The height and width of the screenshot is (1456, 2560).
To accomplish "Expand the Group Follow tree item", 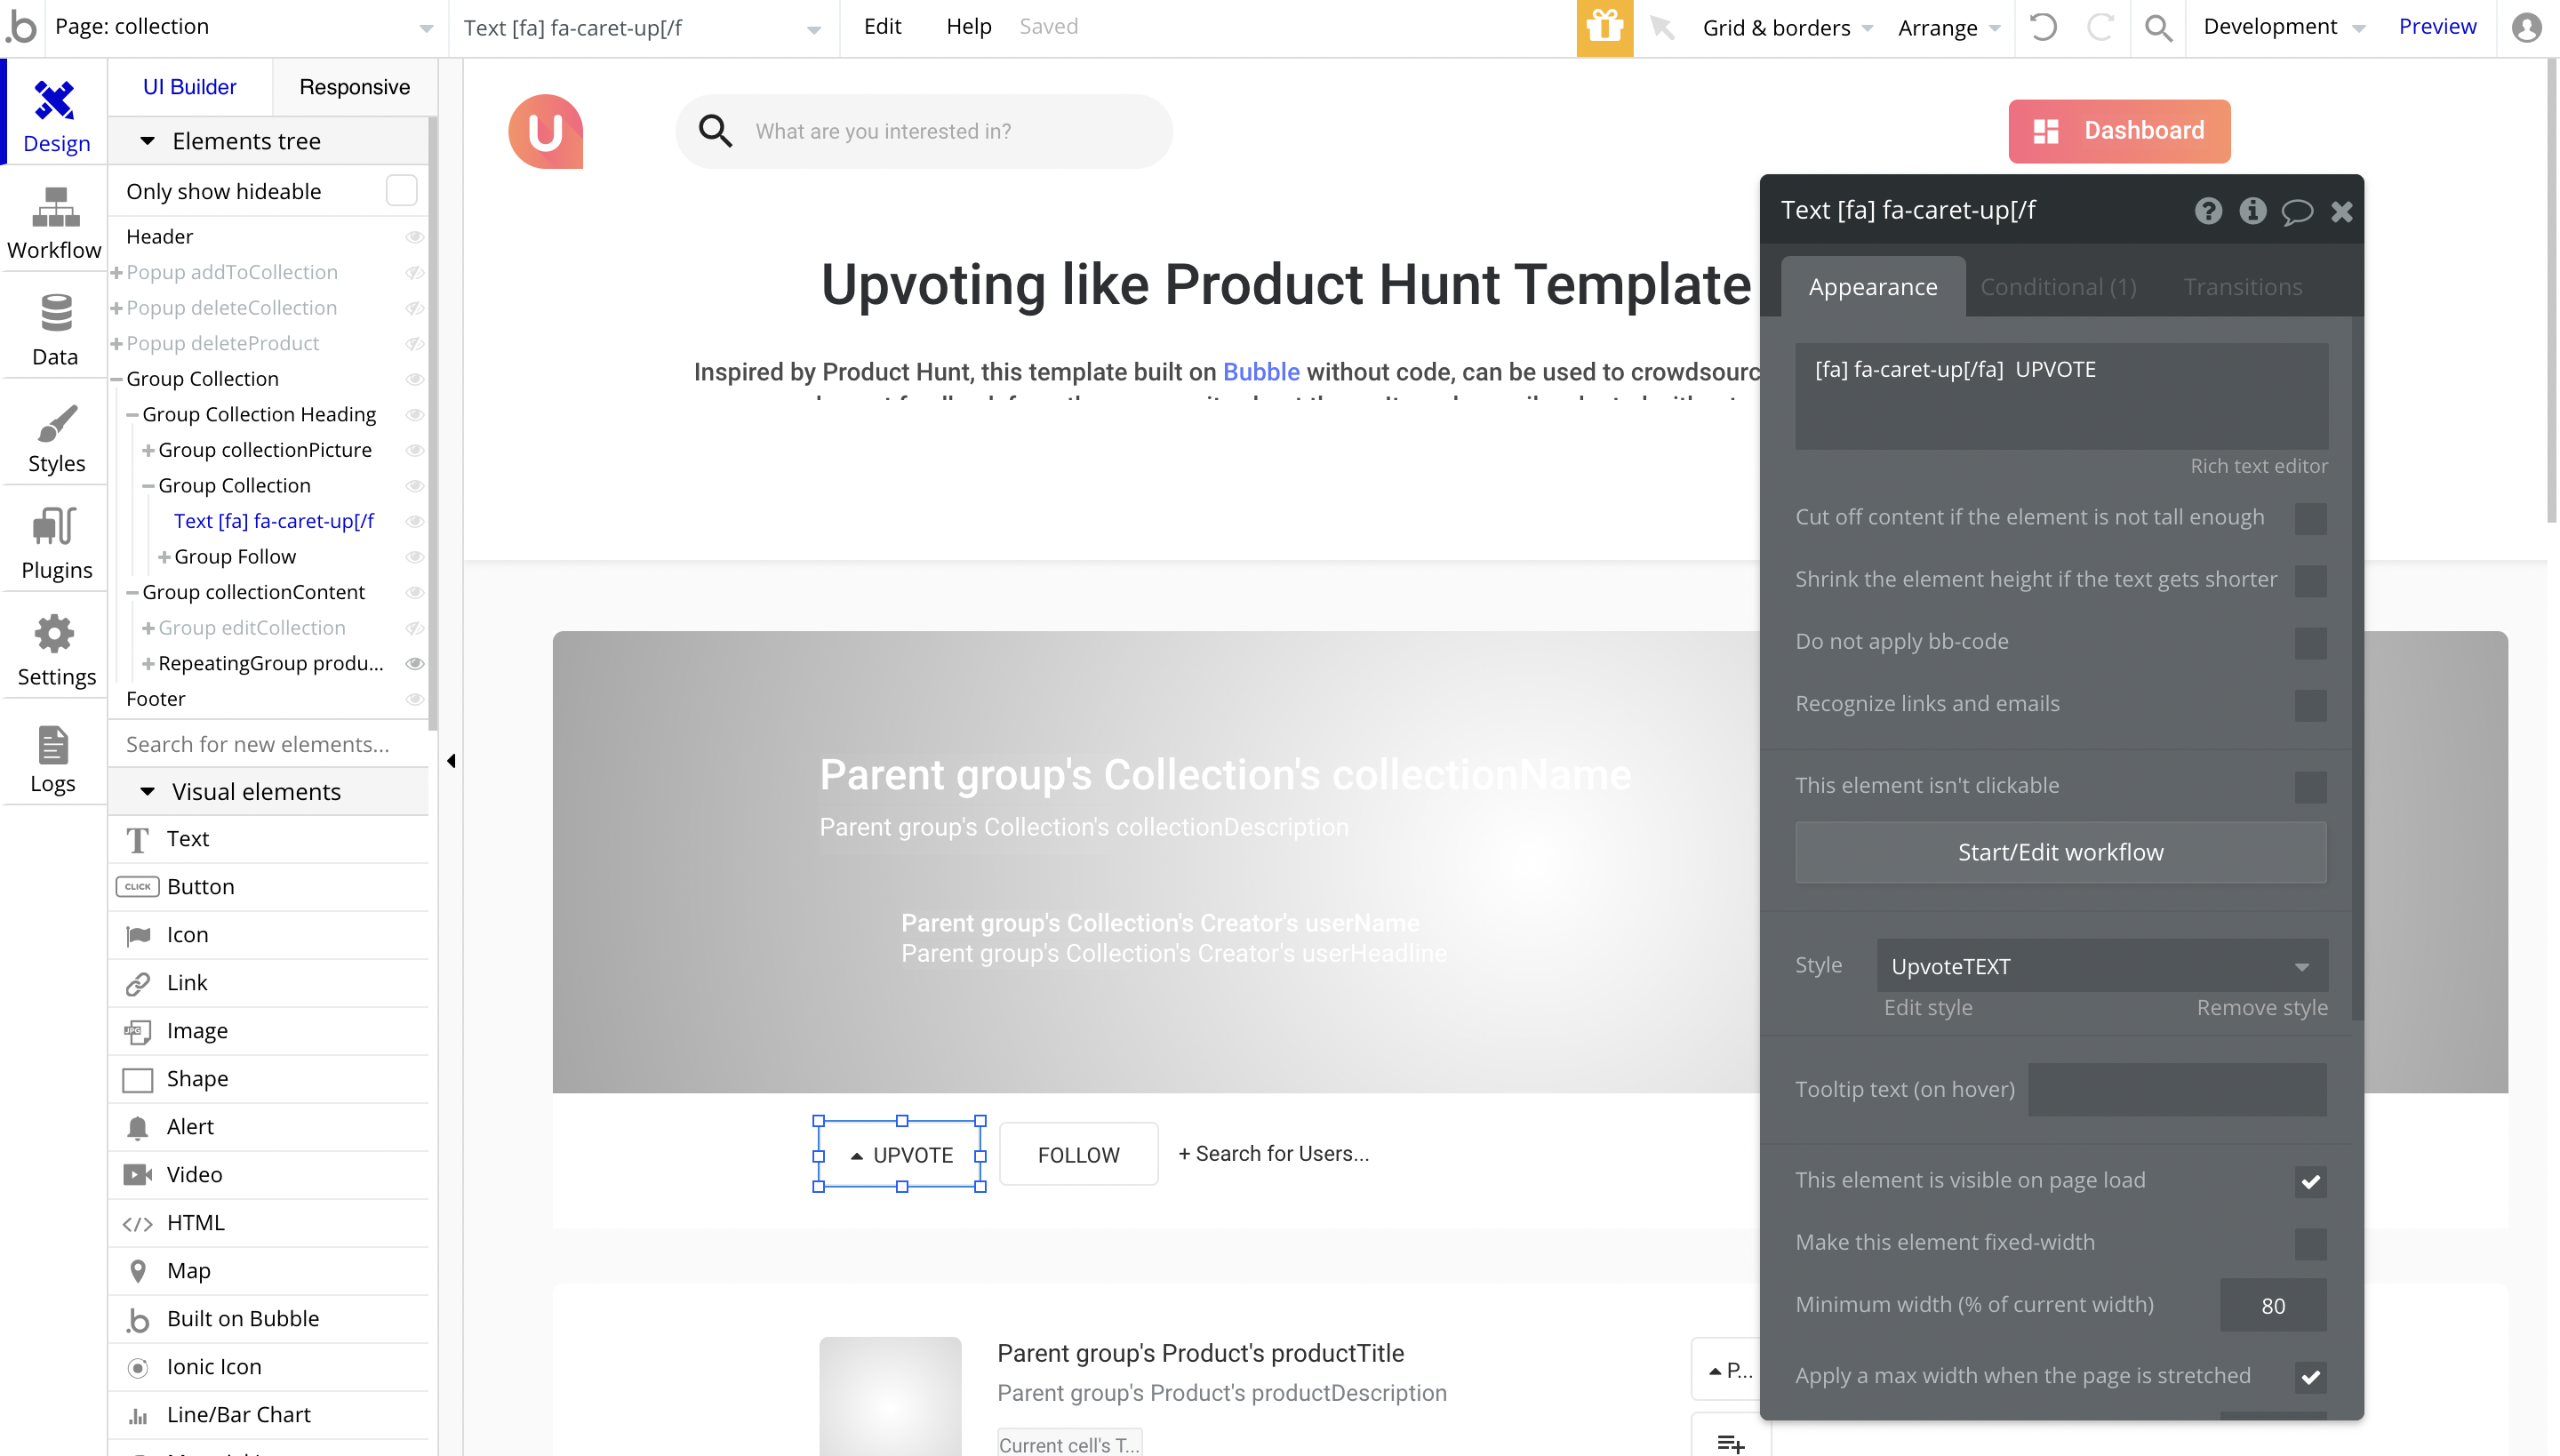I will point(164,557).
